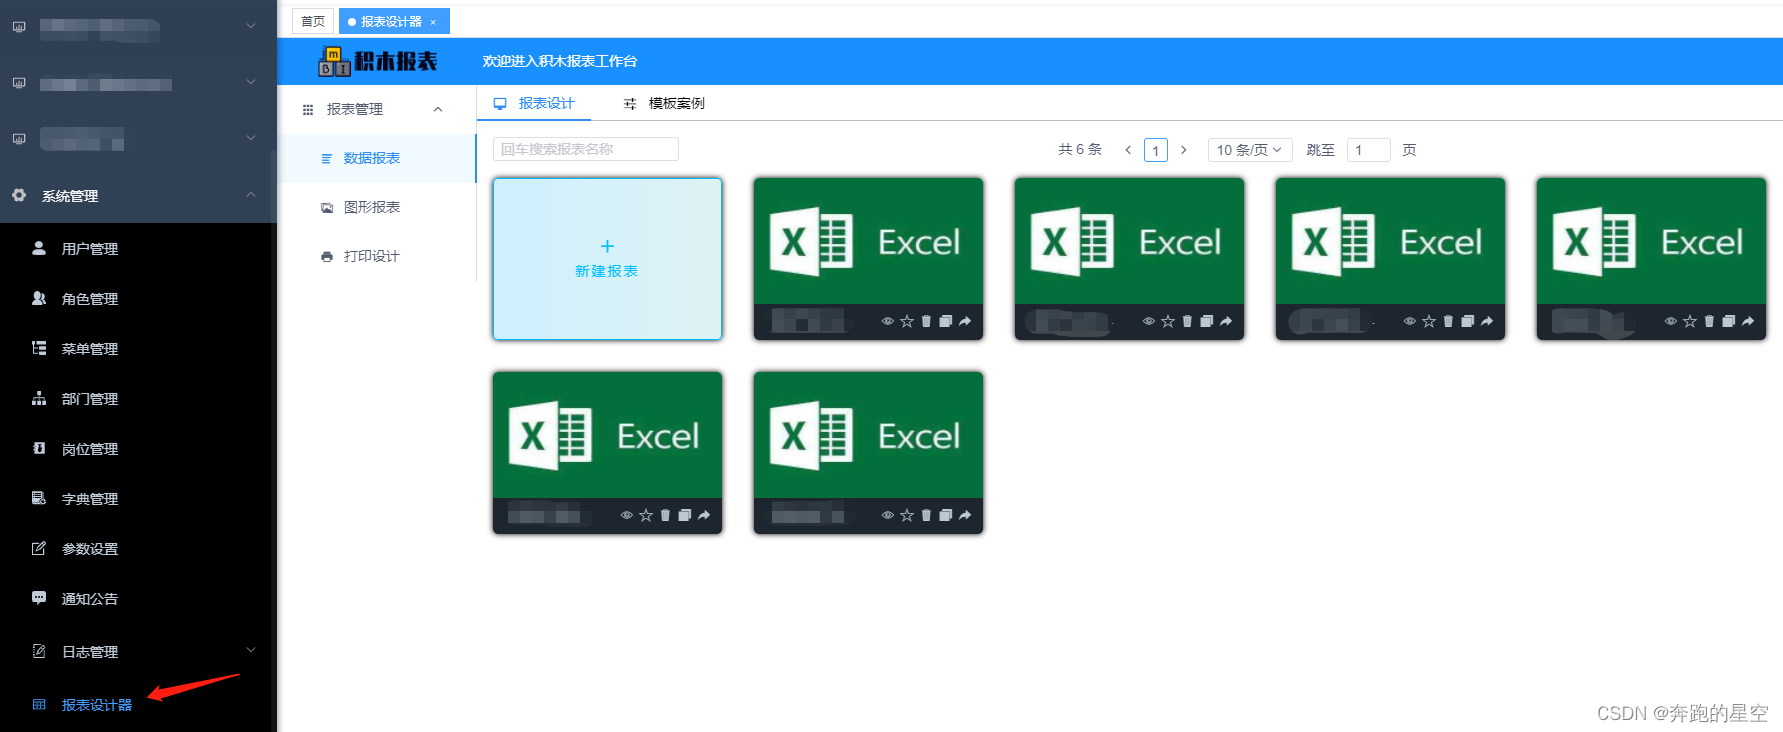
Task: Star the third Excel report in top row
Action: point(1429,321)
